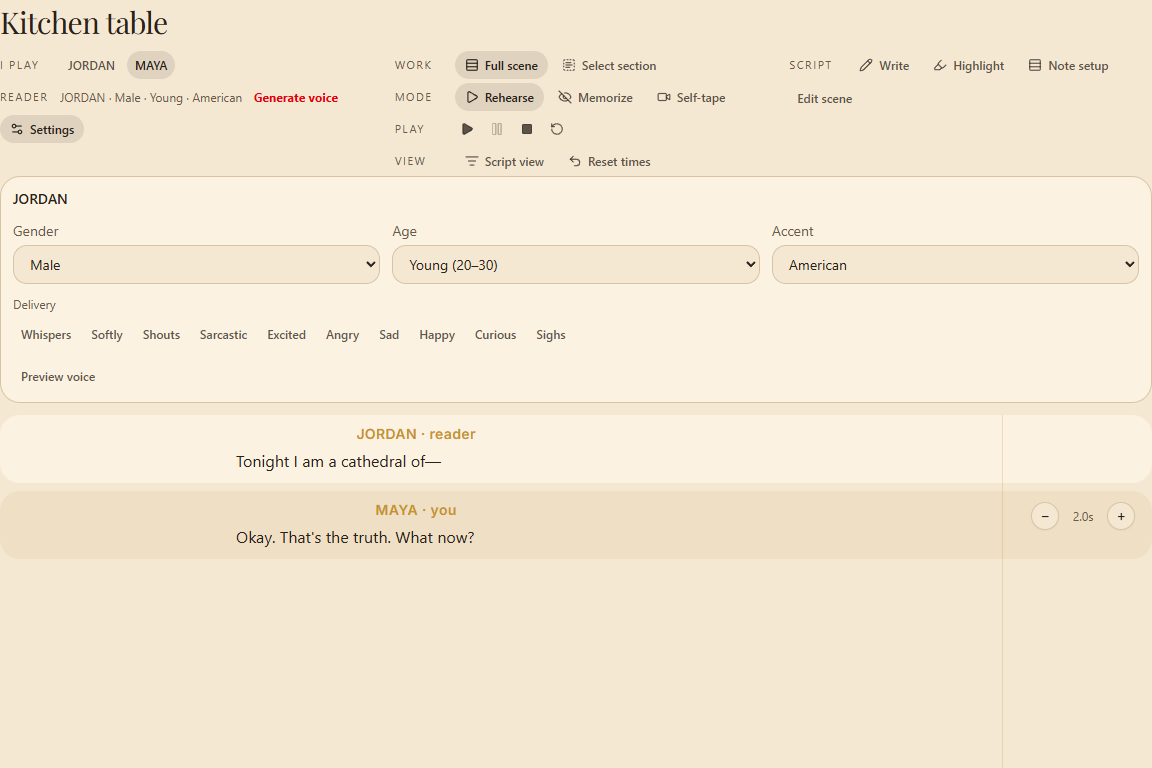1152x768 pixels.
Task: Open the Accent dropdown
Action: coord(955,265)
